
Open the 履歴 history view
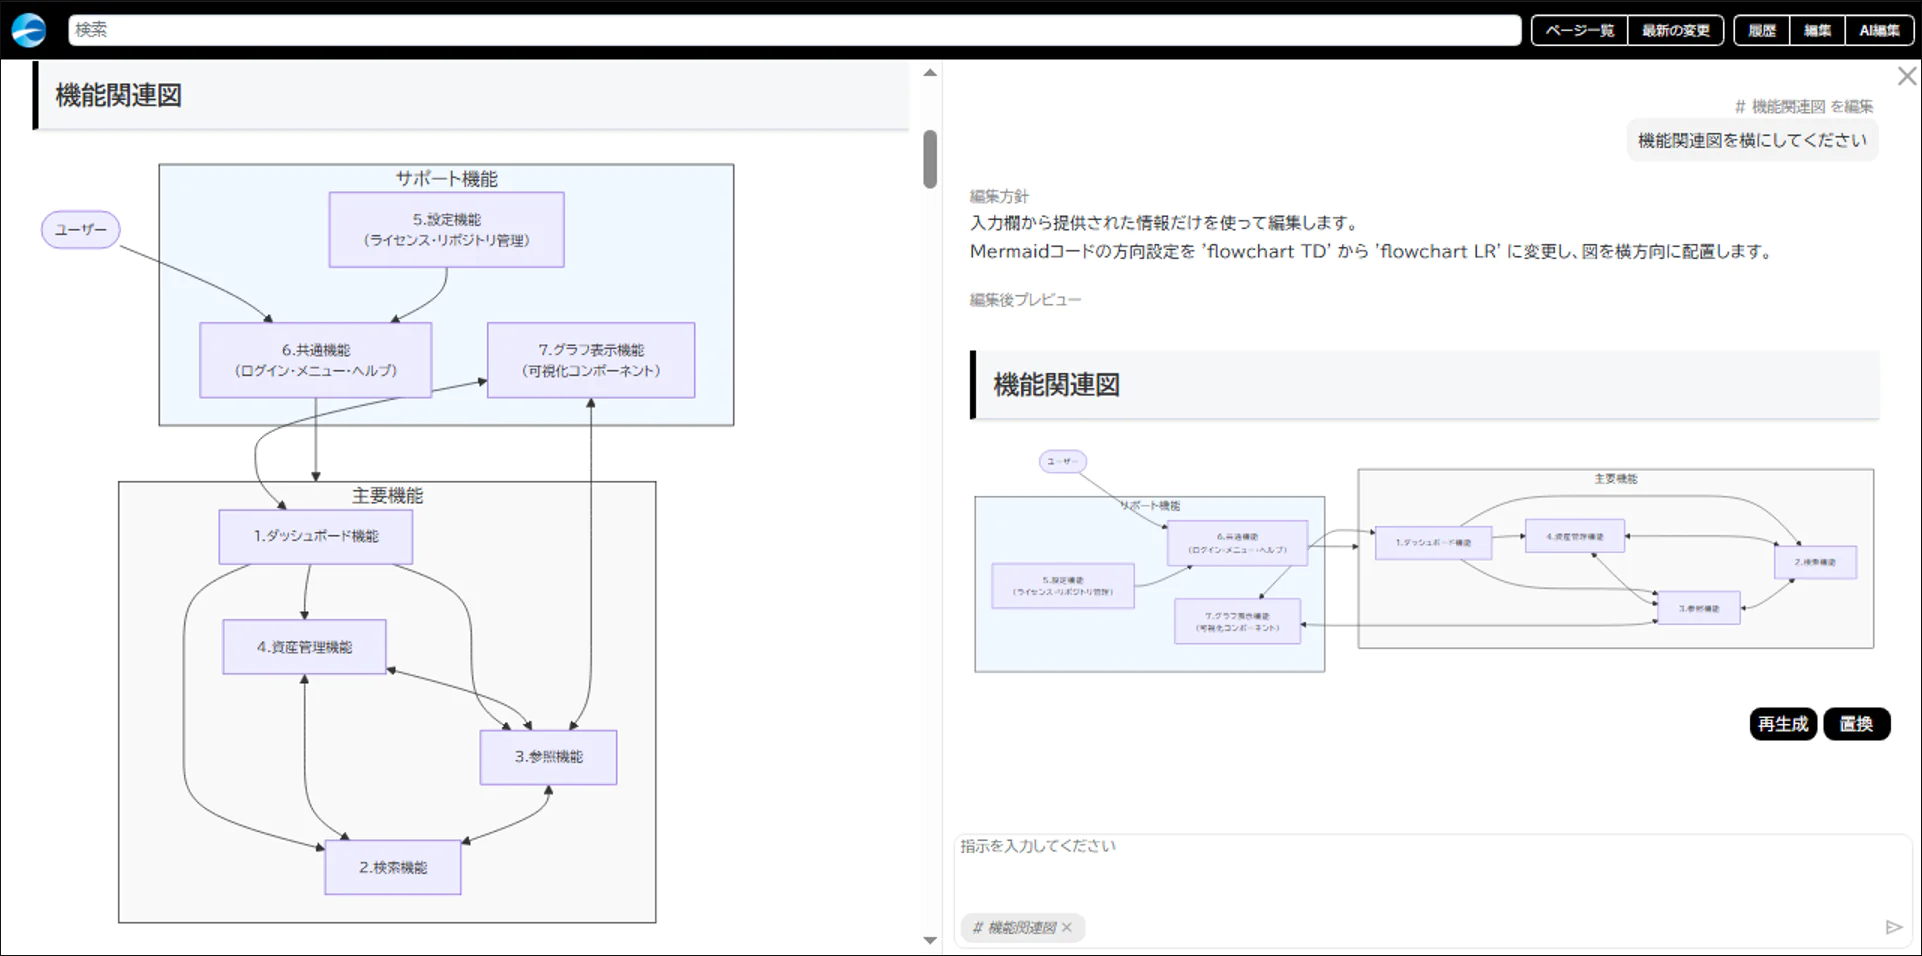point(1760,30)
